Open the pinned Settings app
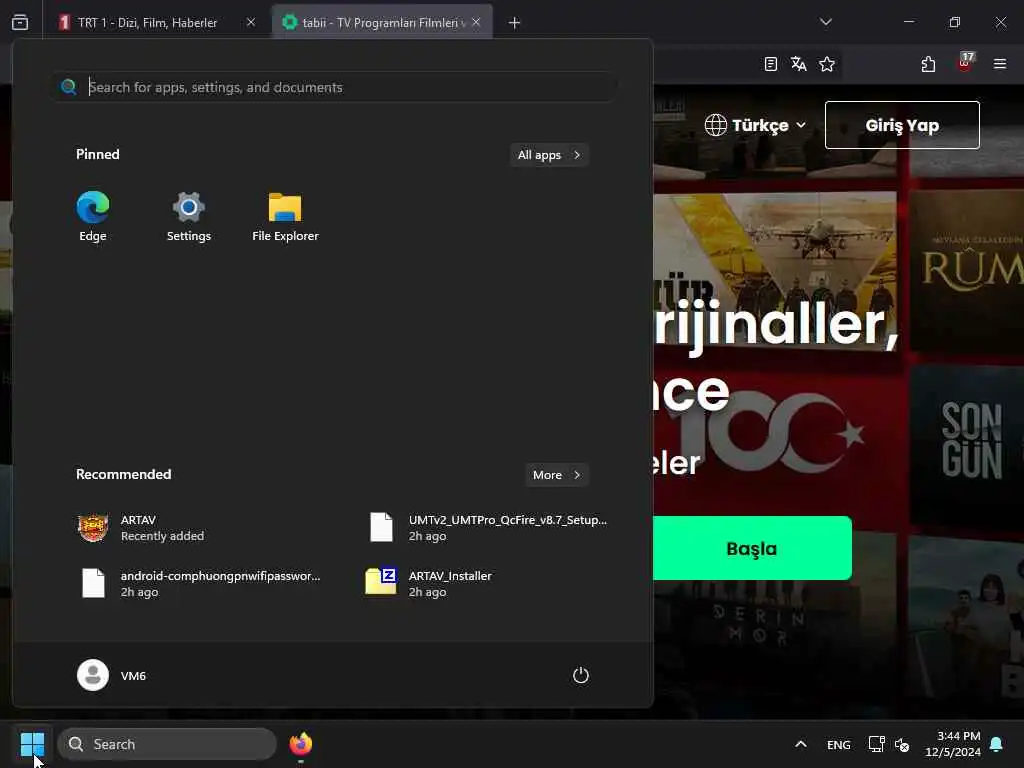 click(x=189, y=217)
